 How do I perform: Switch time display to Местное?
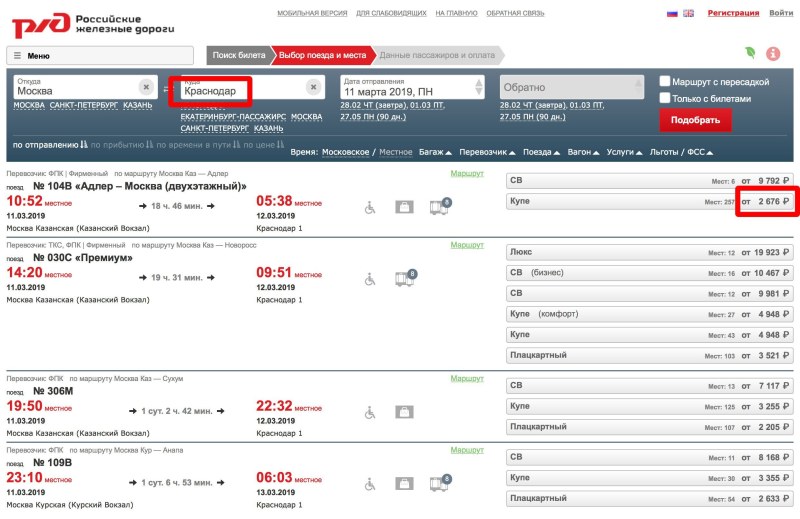point(395,152)
